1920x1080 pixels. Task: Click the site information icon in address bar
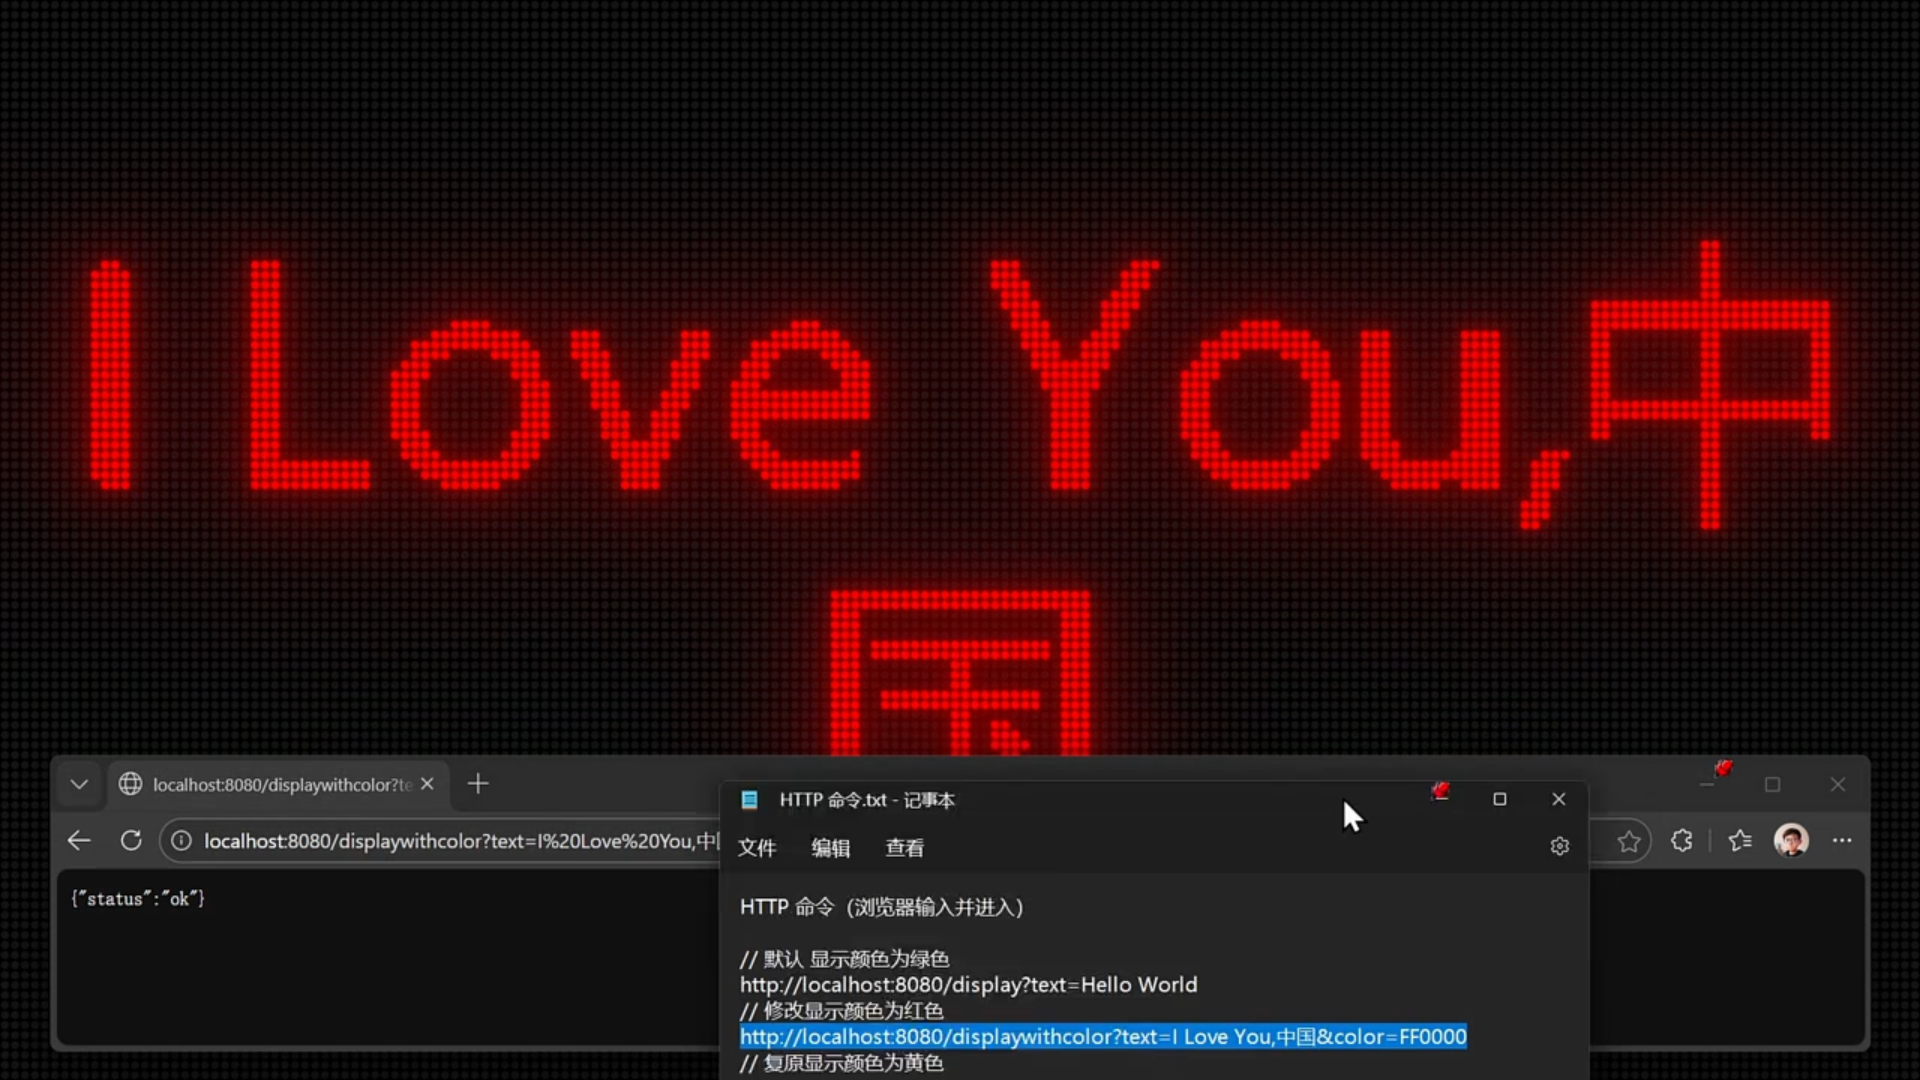tap(181, 841)
